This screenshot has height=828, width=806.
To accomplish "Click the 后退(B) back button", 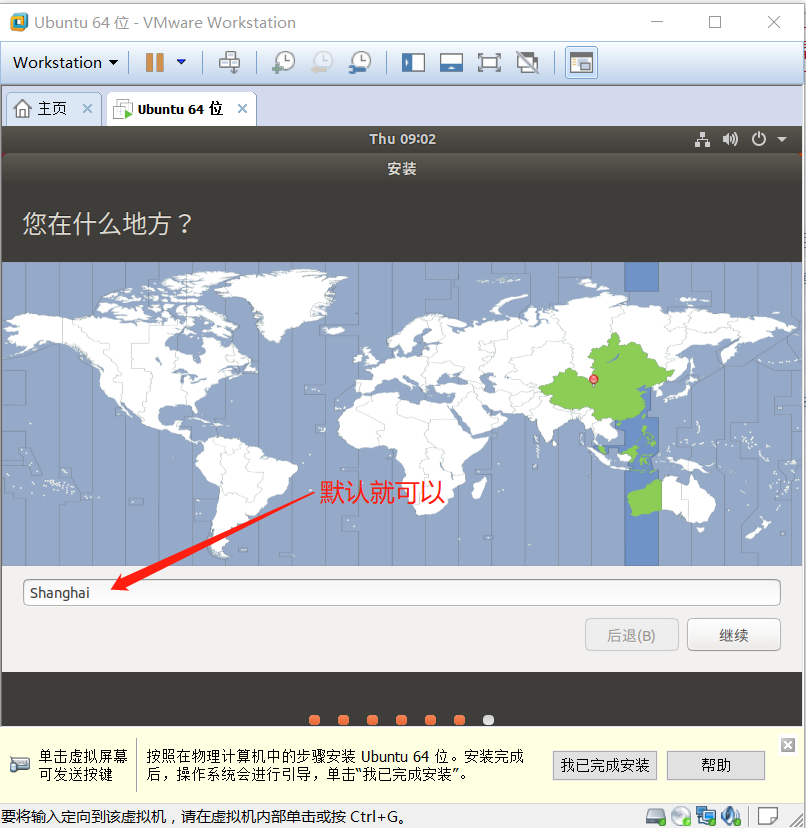I will [x=631, y=635].
